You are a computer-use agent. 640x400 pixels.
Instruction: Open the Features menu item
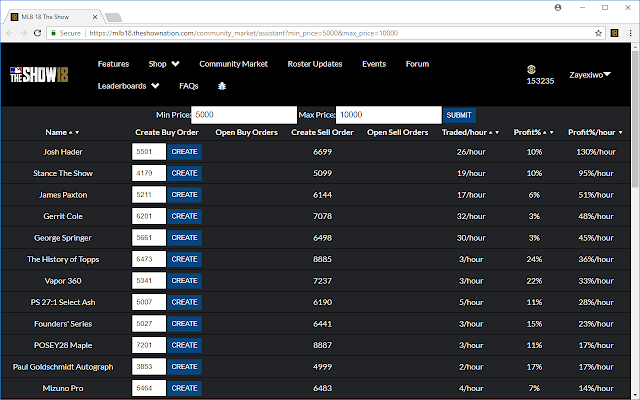(x=113, y=64)
